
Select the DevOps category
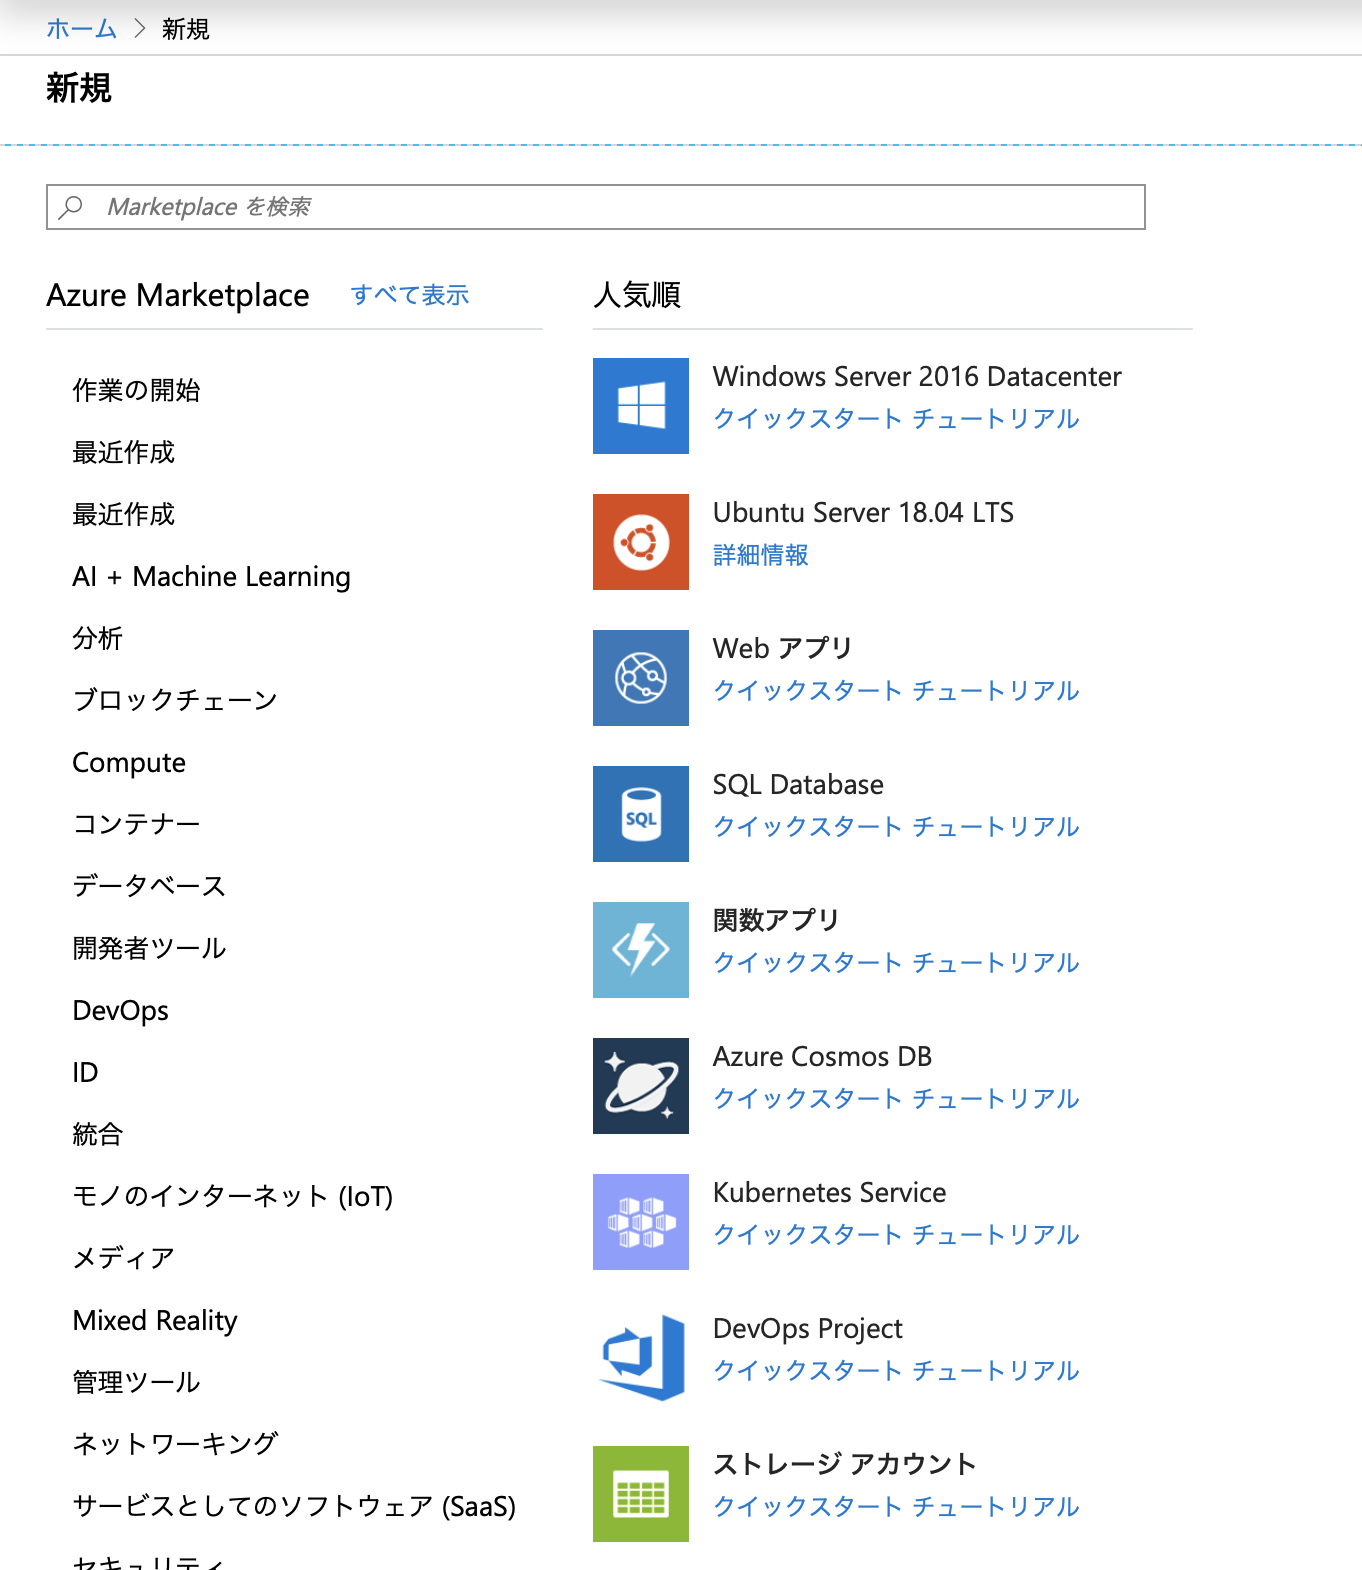[x=121, y=1011]
